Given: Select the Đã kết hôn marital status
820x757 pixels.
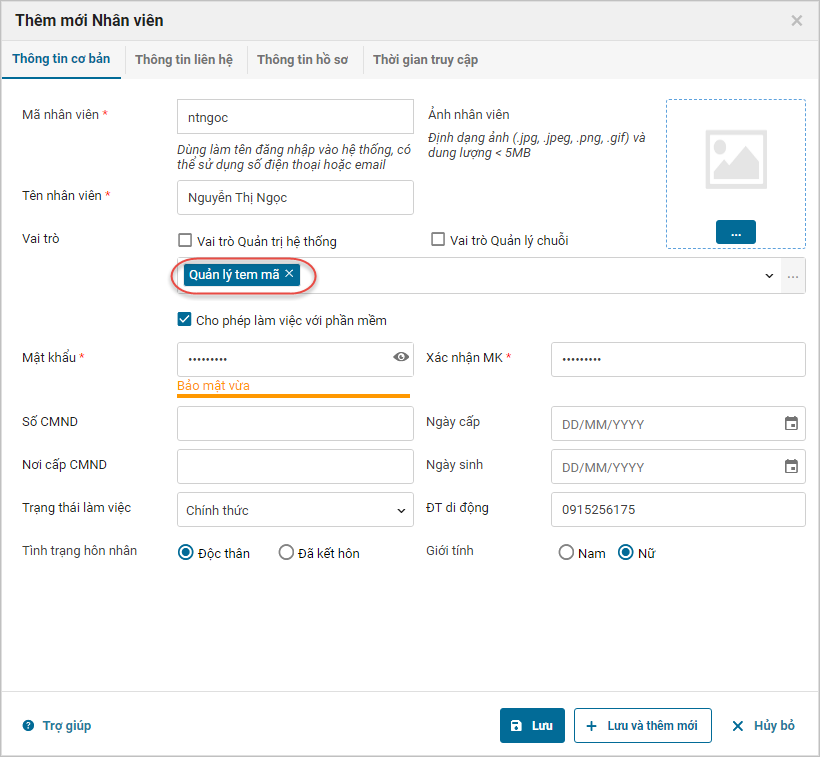Looking at the screenshot, I should (x=287, y=553).
